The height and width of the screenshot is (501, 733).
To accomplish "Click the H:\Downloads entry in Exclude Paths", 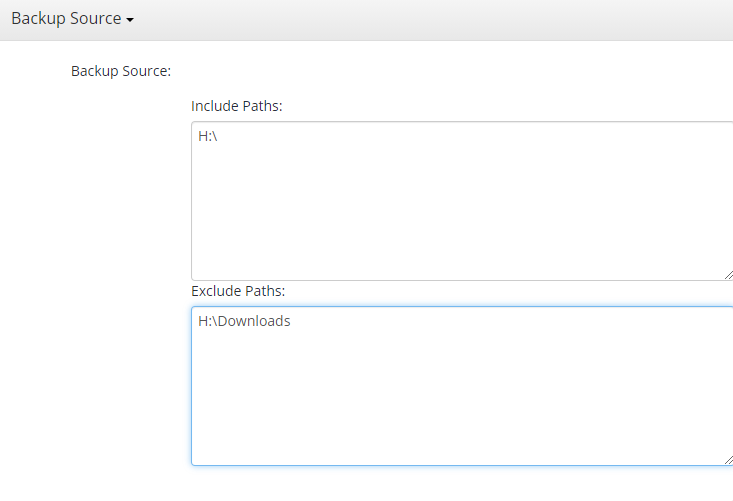I will [x=244, y=321].
